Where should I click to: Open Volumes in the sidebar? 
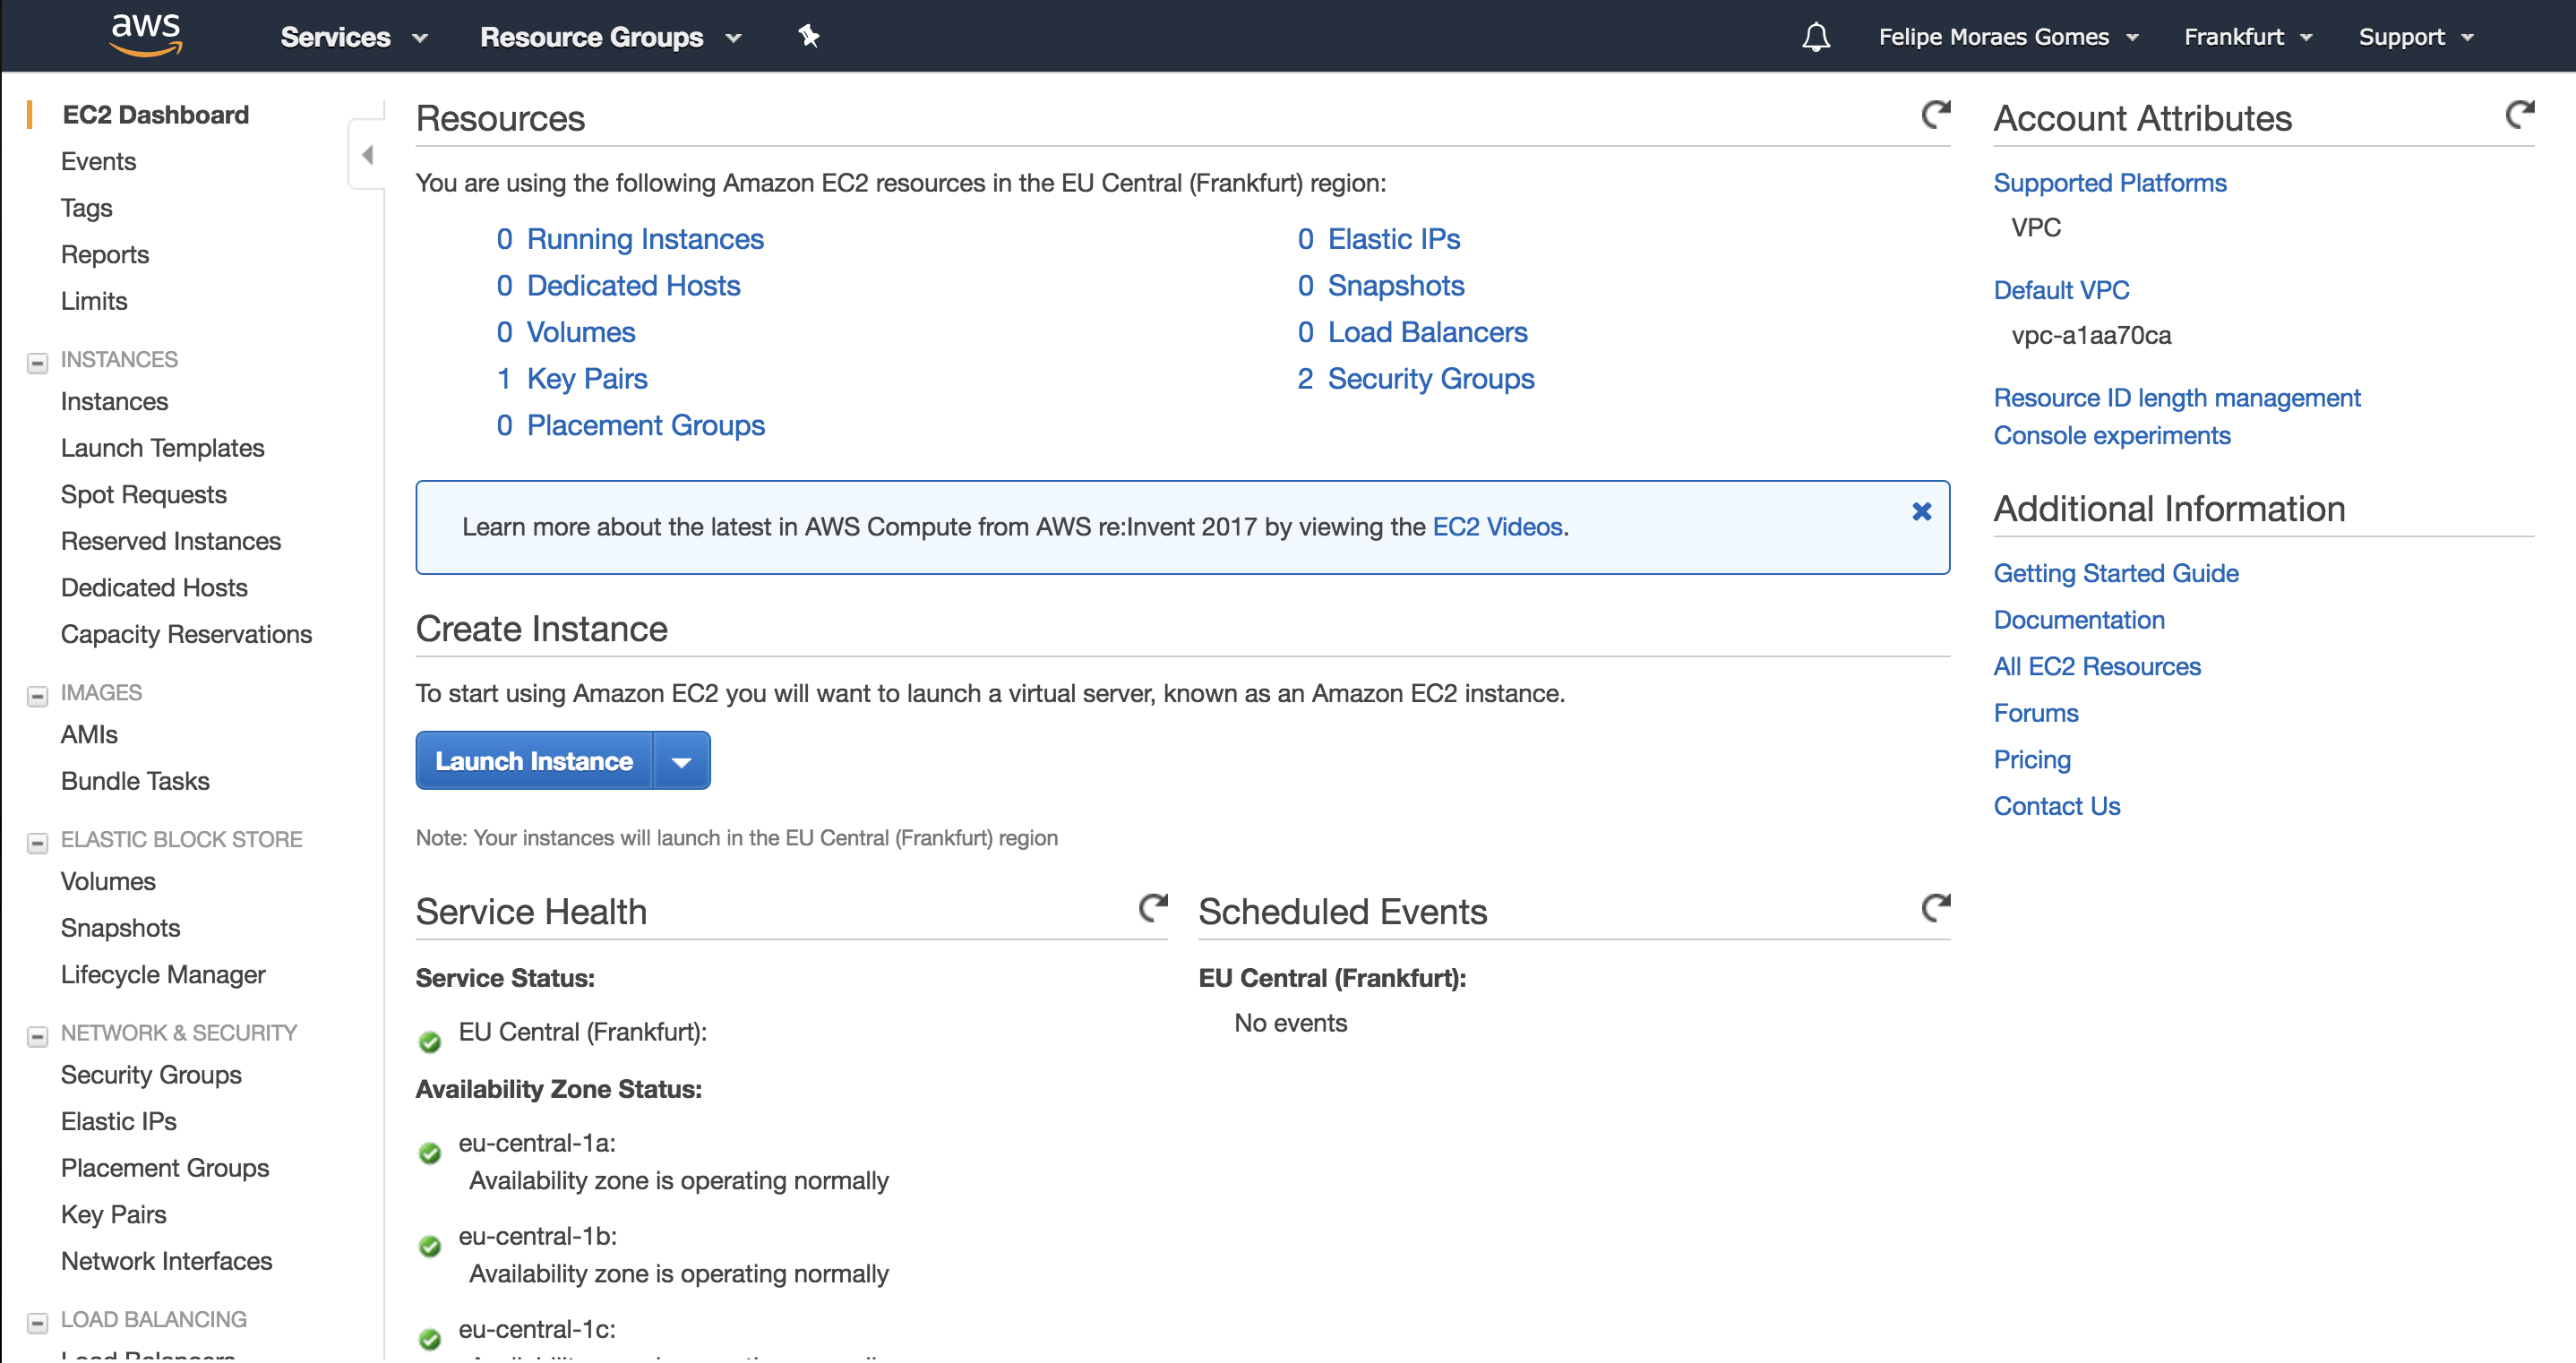[108, 881]
